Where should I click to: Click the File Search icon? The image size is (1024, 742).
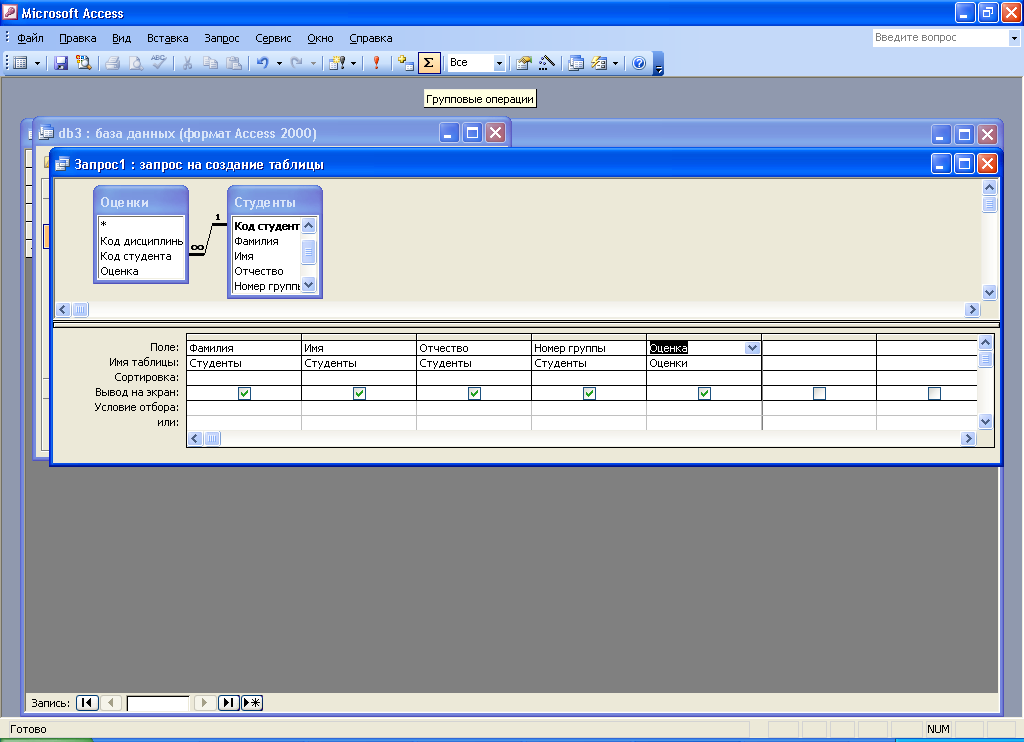83,63
